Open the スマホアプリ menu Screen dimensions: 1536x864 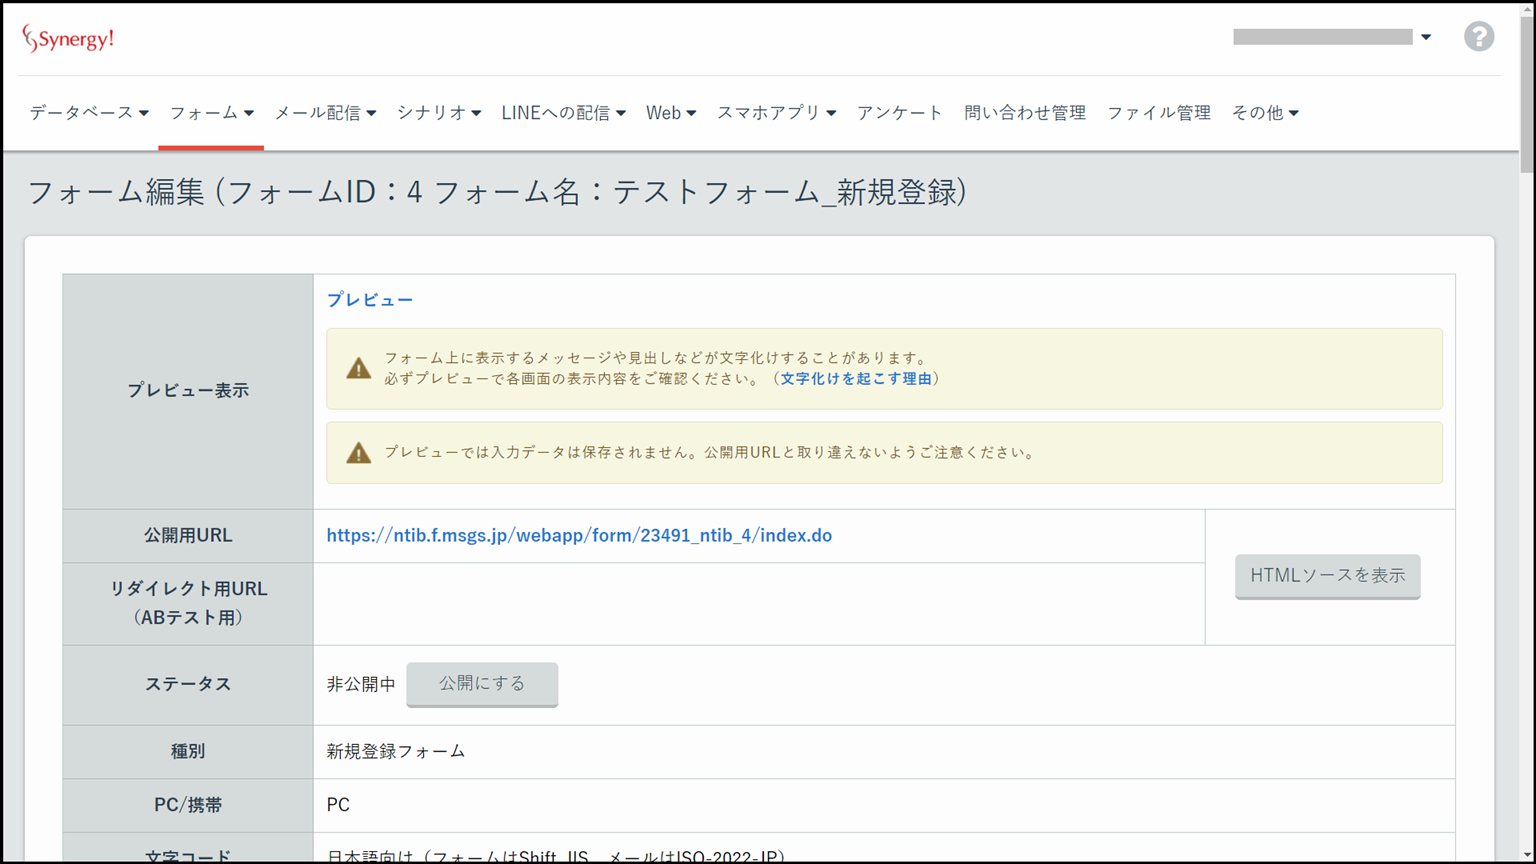coord(776,113)
